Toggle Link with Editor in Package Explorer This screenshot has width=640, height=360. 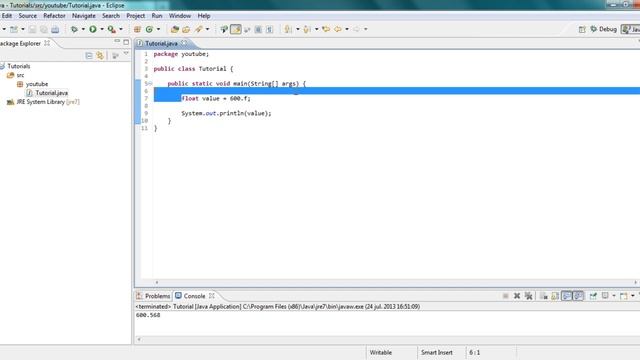(100, 56)
